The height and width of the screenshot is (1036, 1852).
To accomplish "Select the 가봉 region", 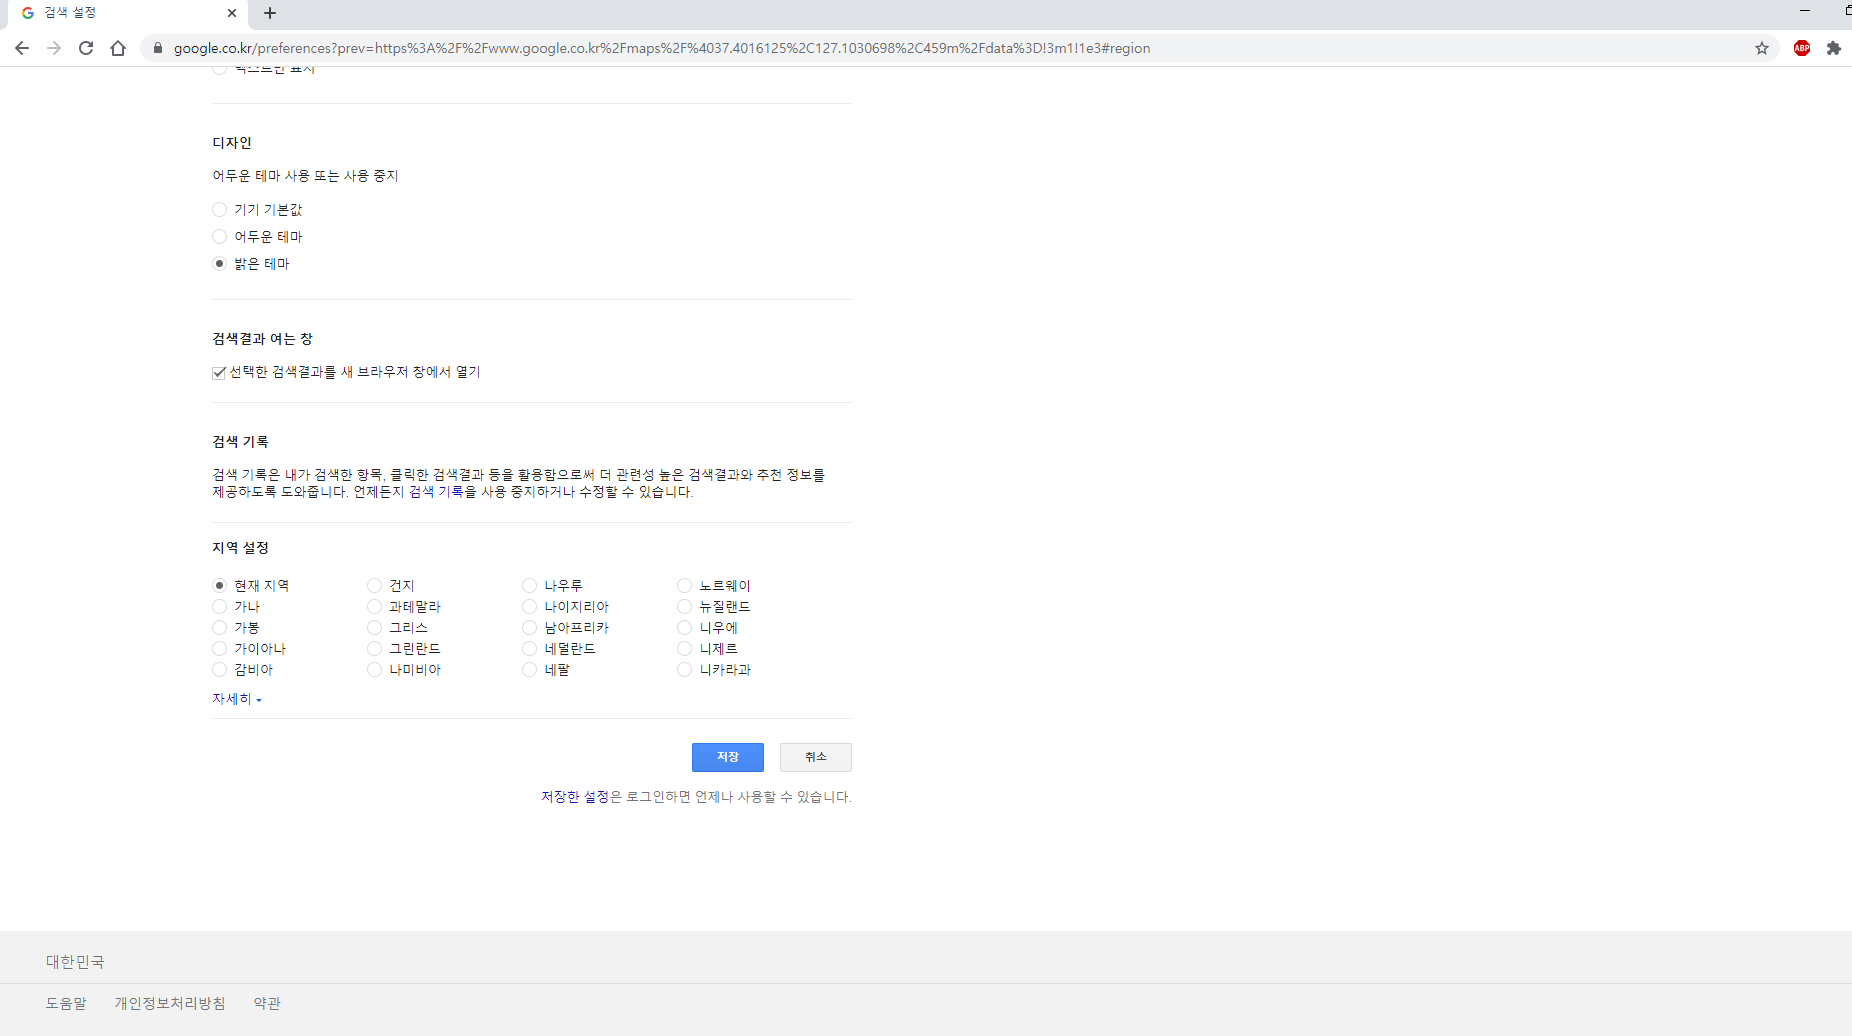I will pos(220,628).
